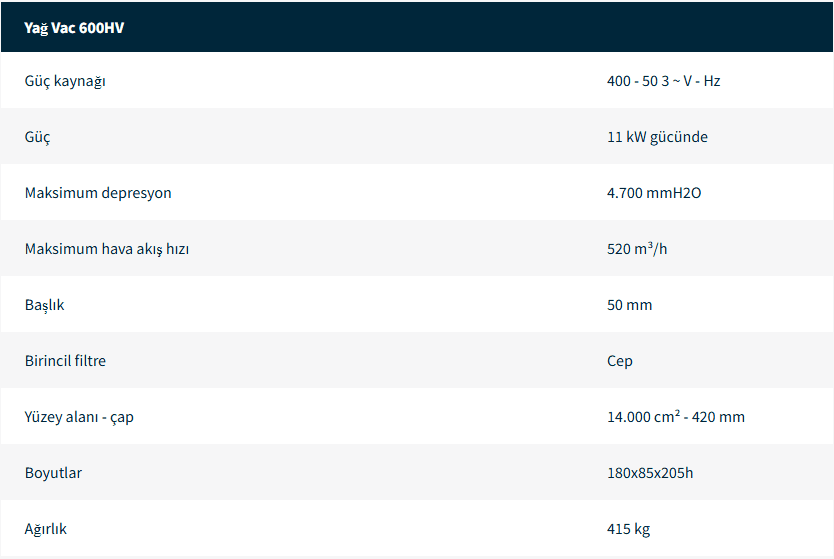Click the 4.700 mmH2O value

[x=654, y=193]
